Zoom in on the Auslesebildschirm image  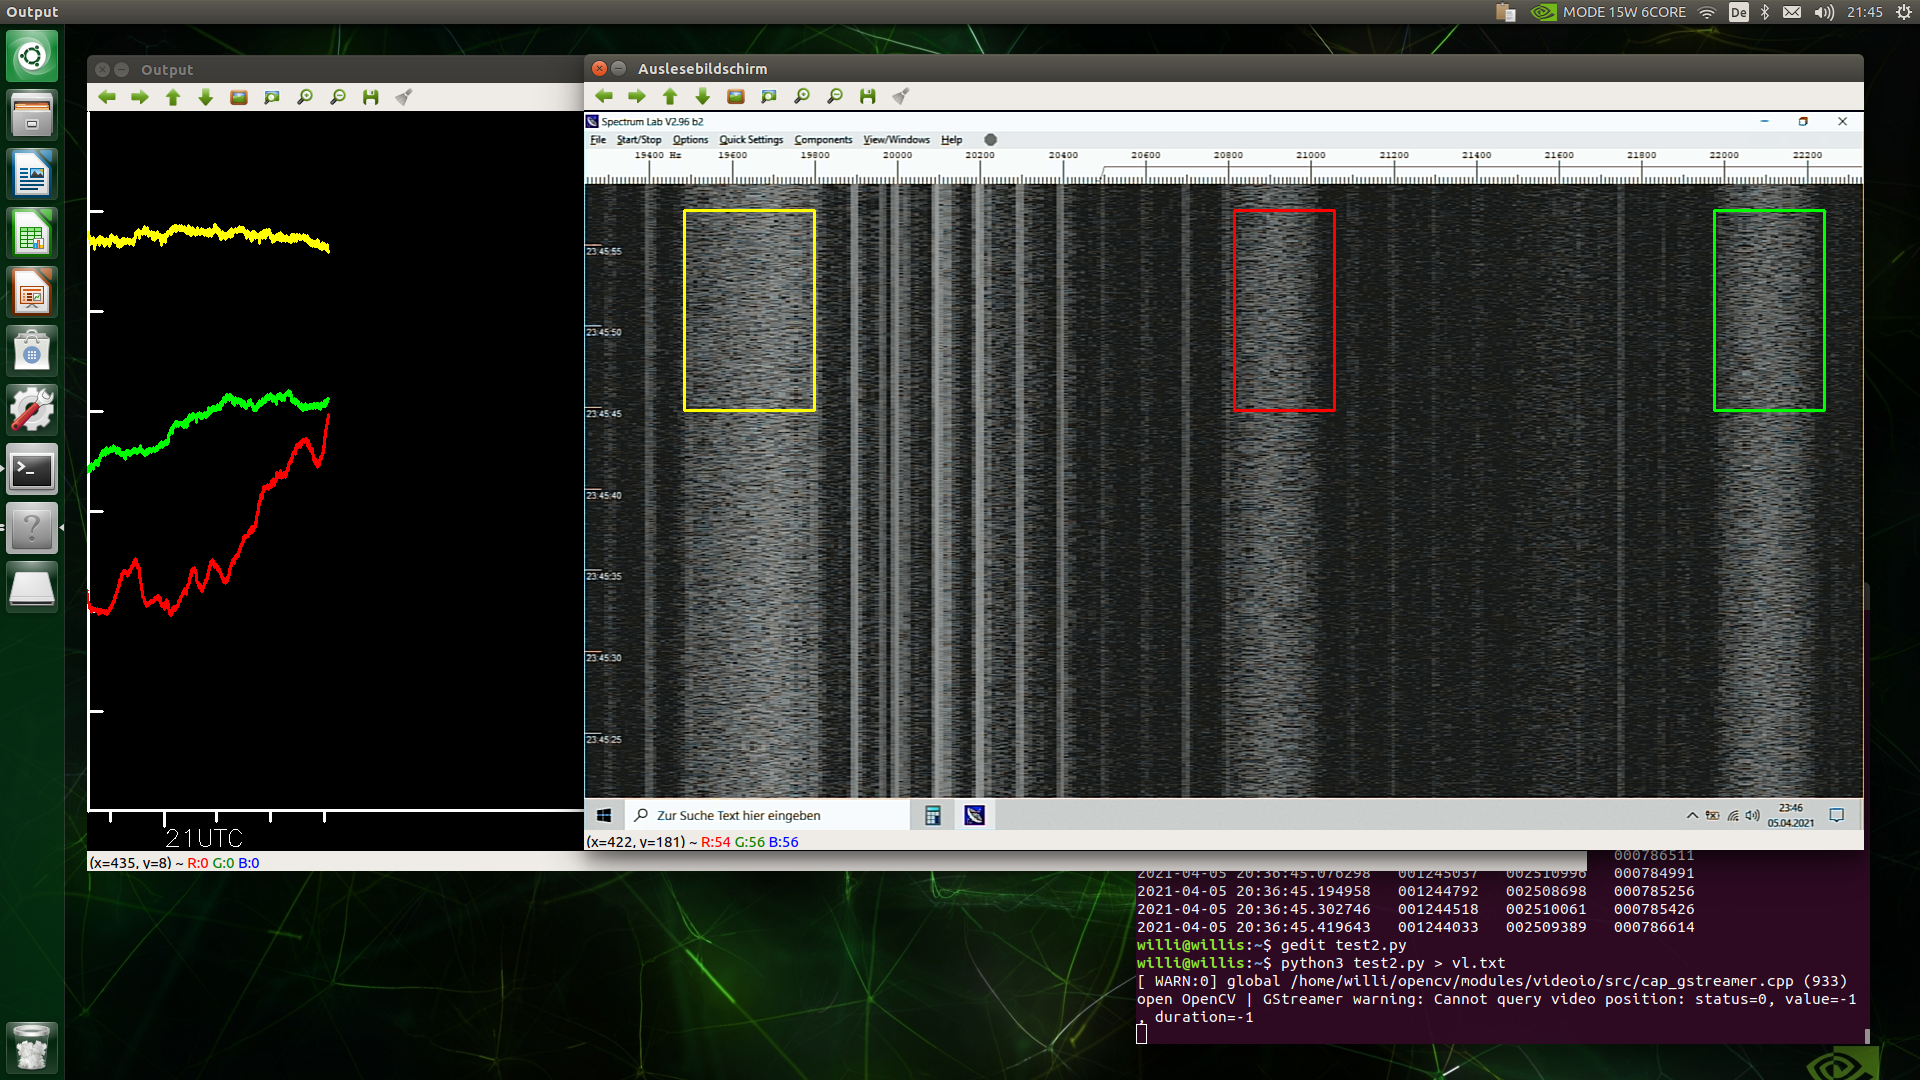click(x=802, y=96)
